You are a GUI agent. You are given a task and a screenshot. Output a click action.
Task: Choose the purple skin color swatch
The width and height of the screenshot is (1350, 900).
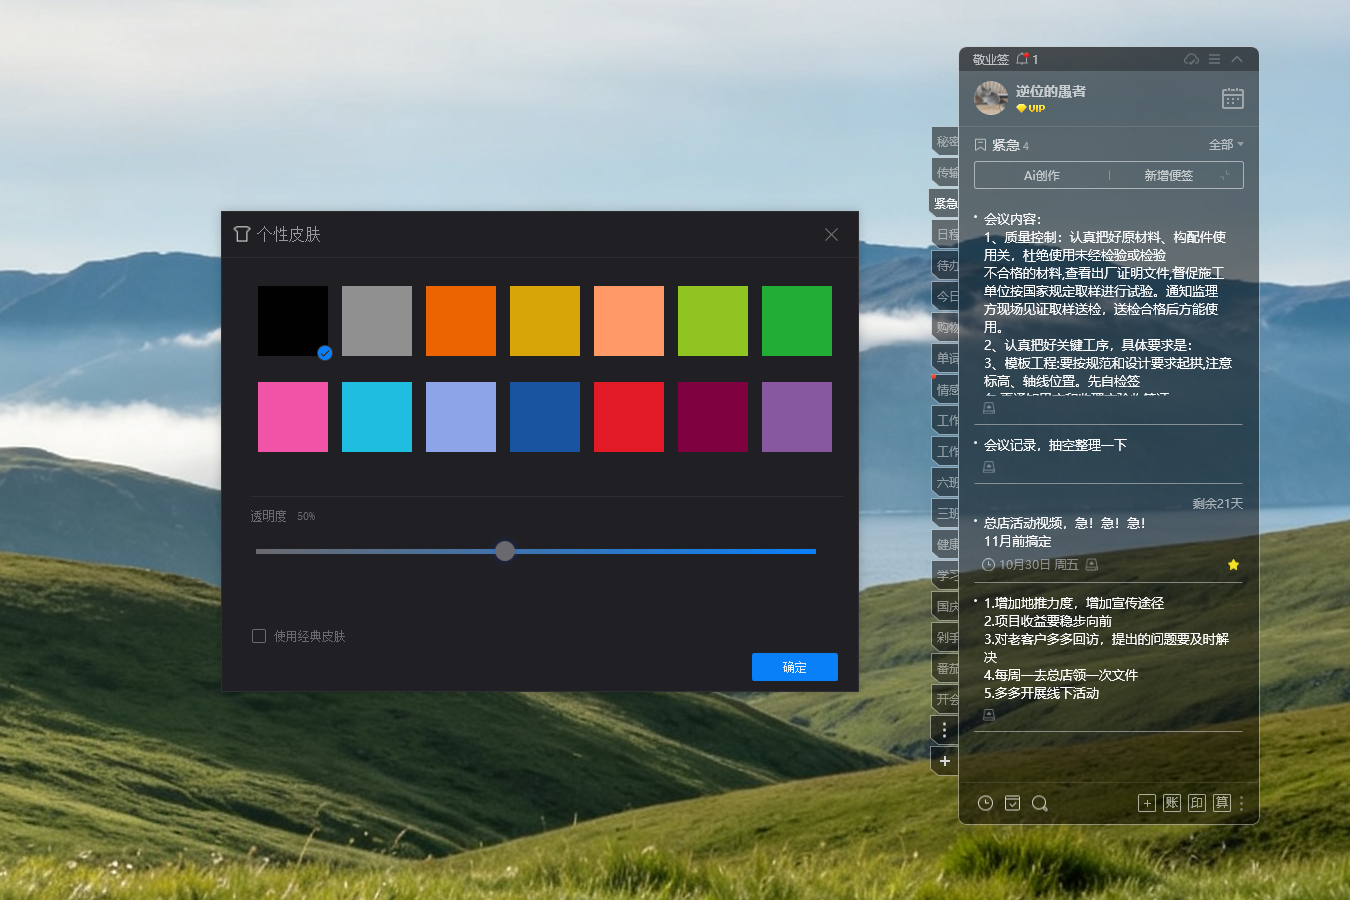(x=797, y=417)
